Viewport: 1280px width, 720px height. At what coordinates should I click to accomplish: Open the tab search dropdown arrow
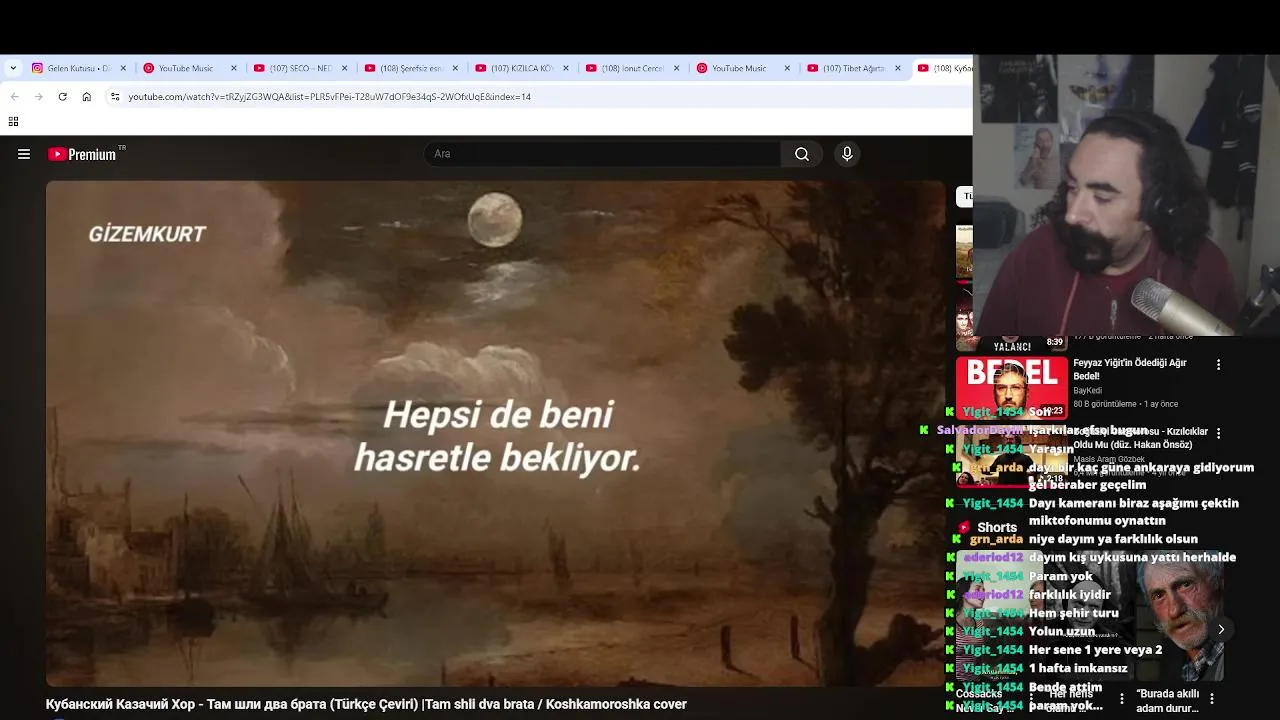[13, 68]
